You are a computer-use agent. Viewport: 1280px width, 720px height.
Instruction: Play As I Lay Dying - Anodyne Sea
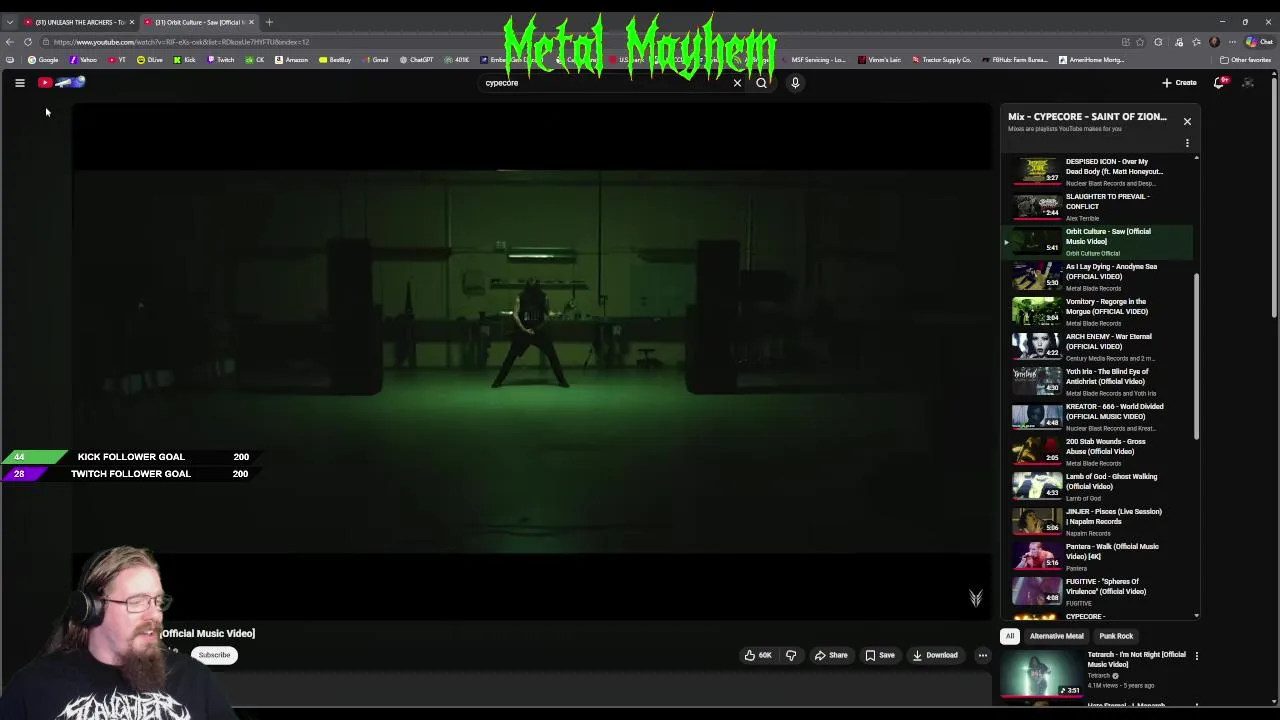pos(1098,276)
